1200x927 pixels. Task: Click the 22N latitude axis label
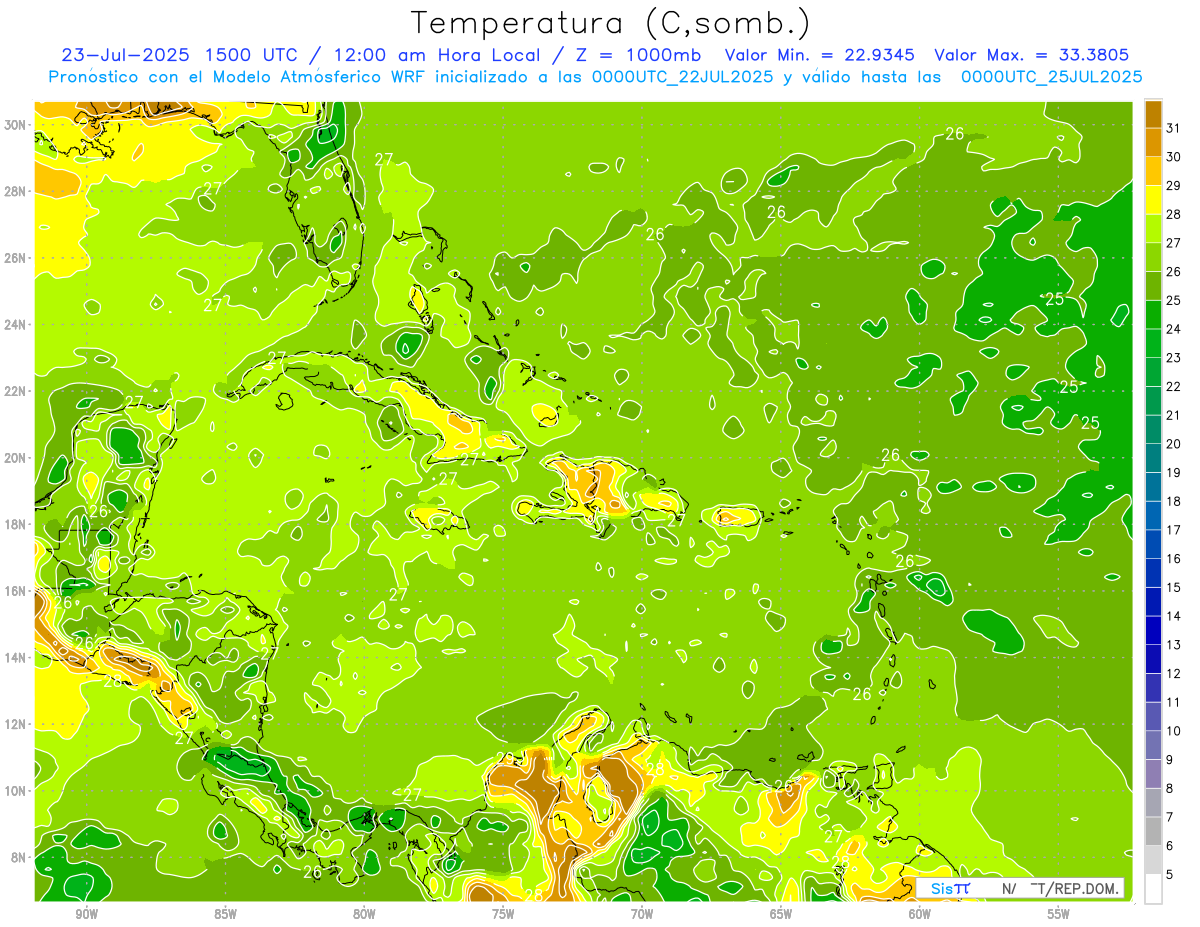[x=15, y=391]
